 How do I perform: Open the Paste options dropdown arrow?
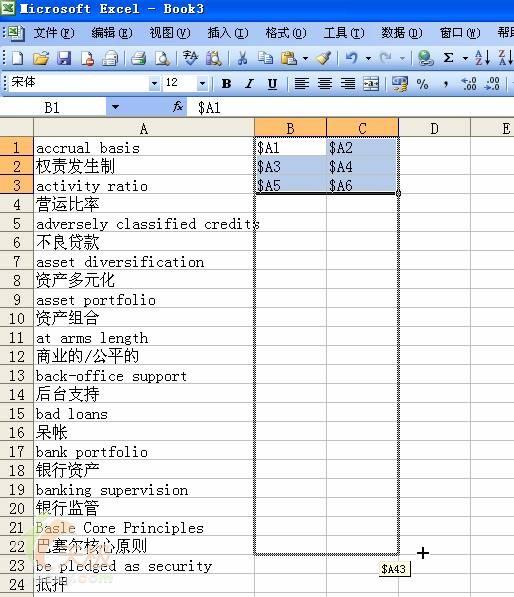click(305, 58)
